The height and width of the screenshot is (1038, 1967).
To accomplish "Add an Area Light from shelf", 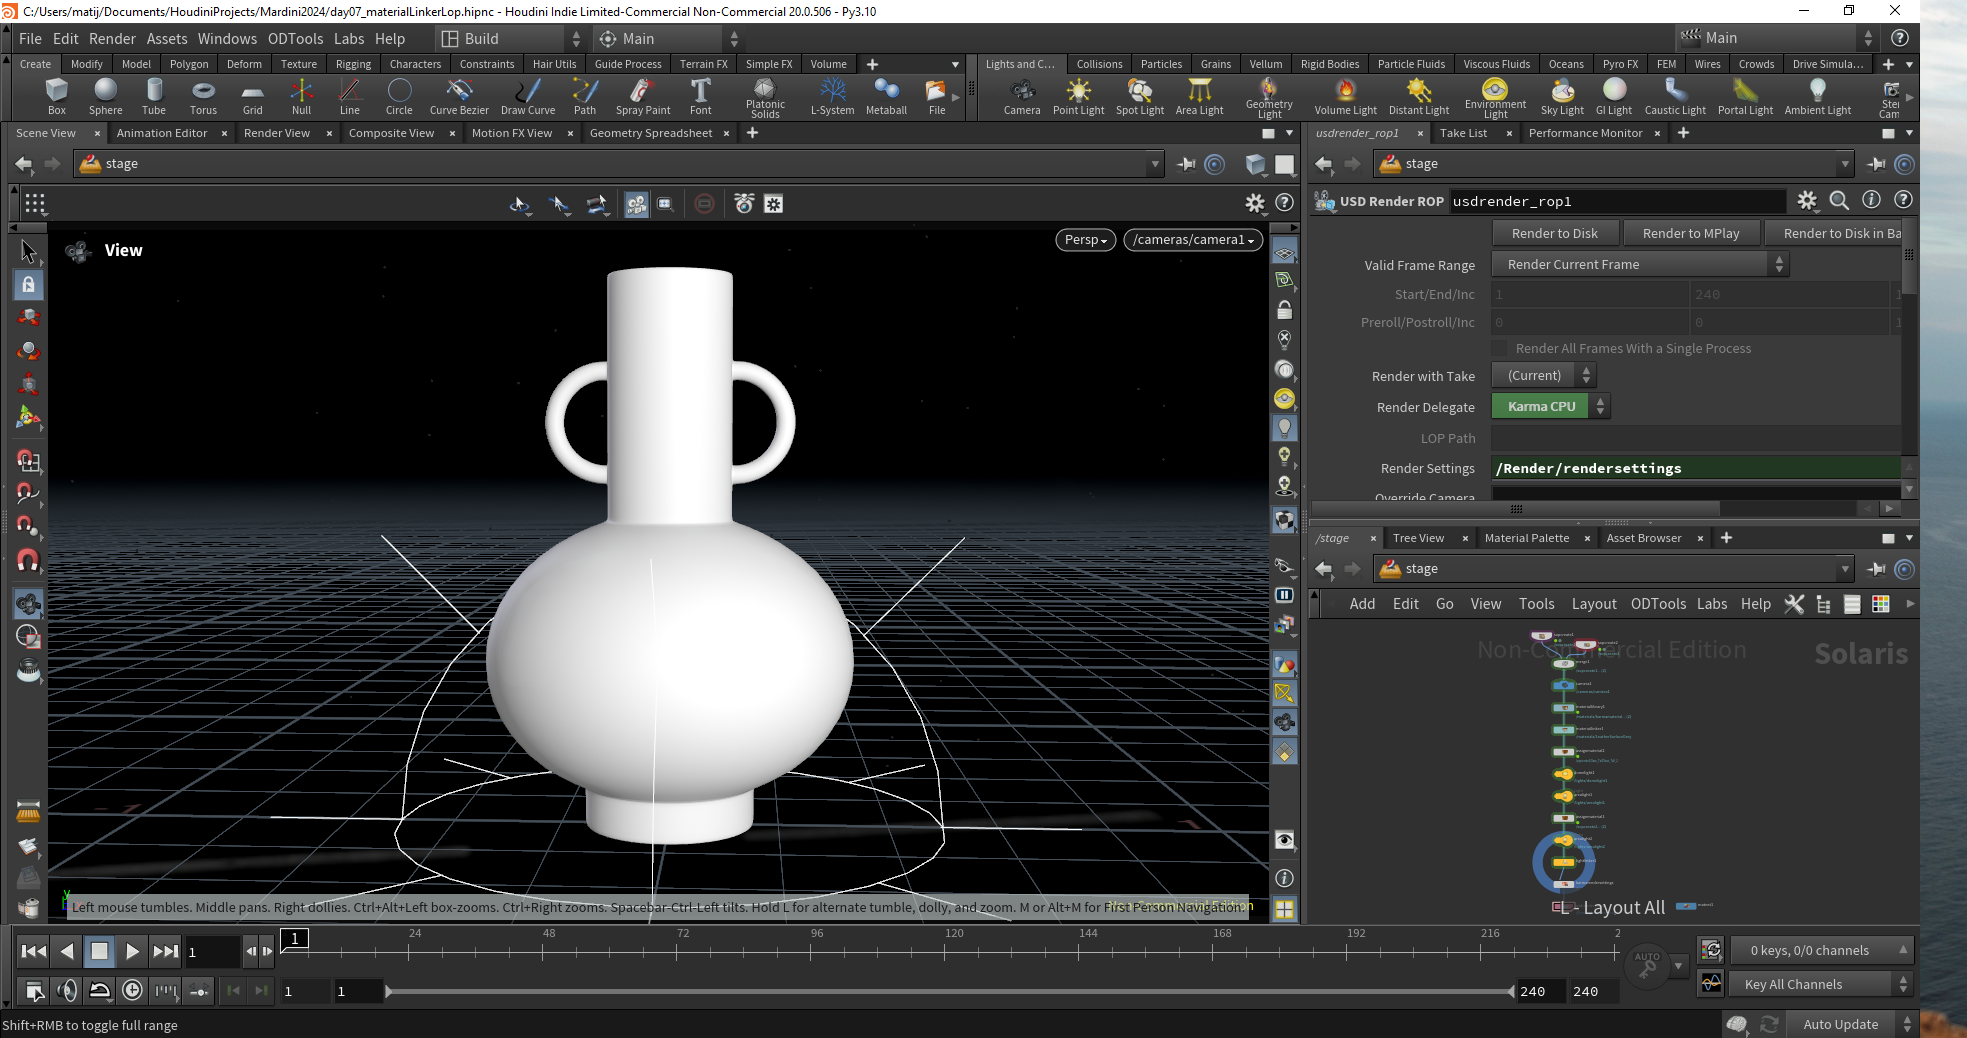I will pyautogui.click(x=1199, y=97).
